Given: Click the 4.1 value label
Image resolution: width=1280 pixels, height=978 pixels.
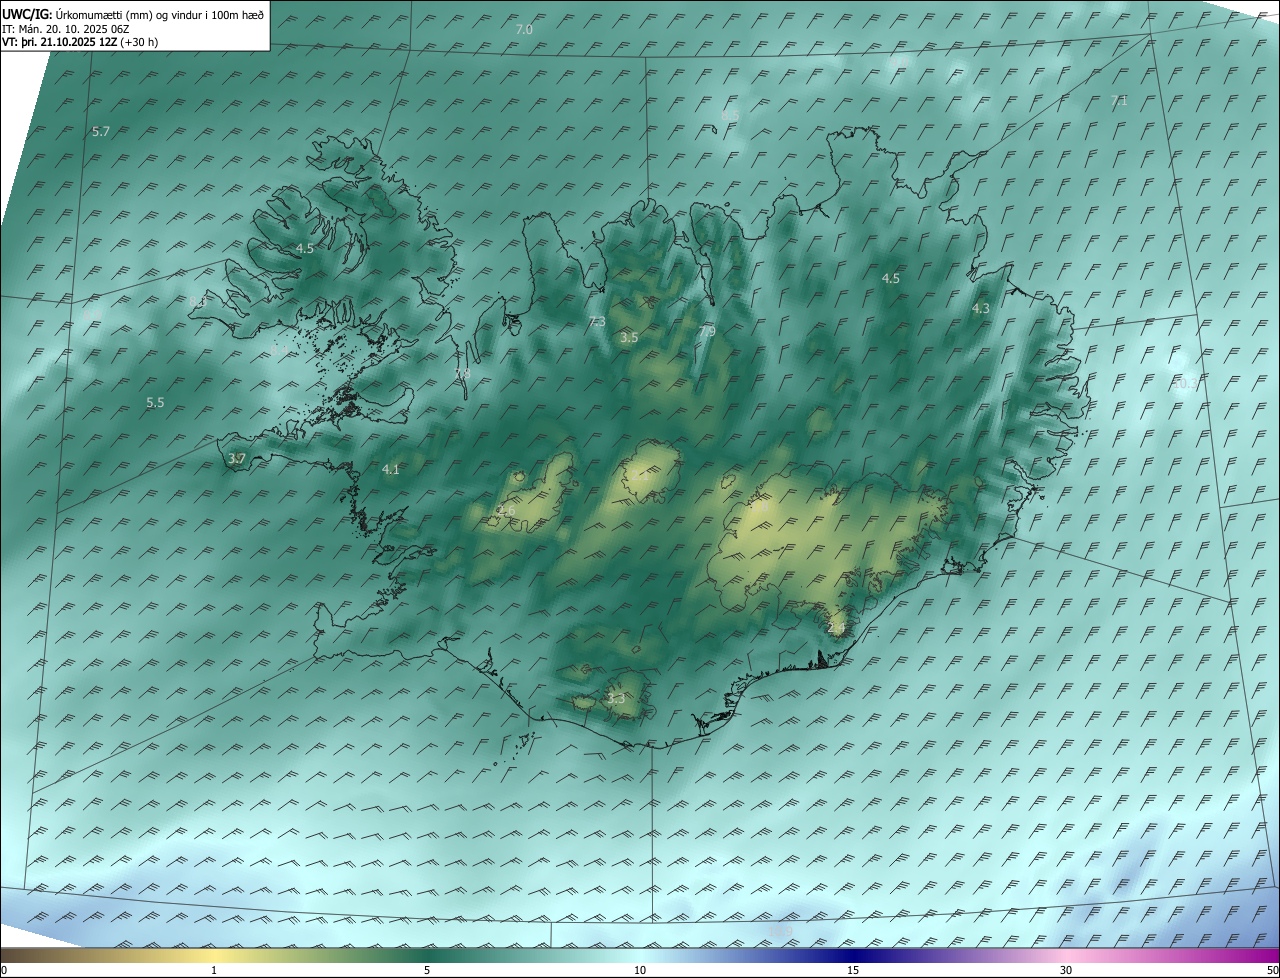Looking at the screenshot, I should pos(391,470).
